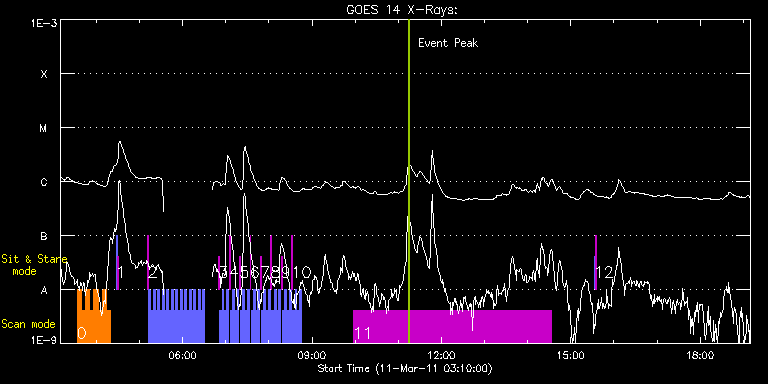Select the 12:00 time axis label
Image resolution: width=768 pixels, height=384 pixels.
(442, 354)
